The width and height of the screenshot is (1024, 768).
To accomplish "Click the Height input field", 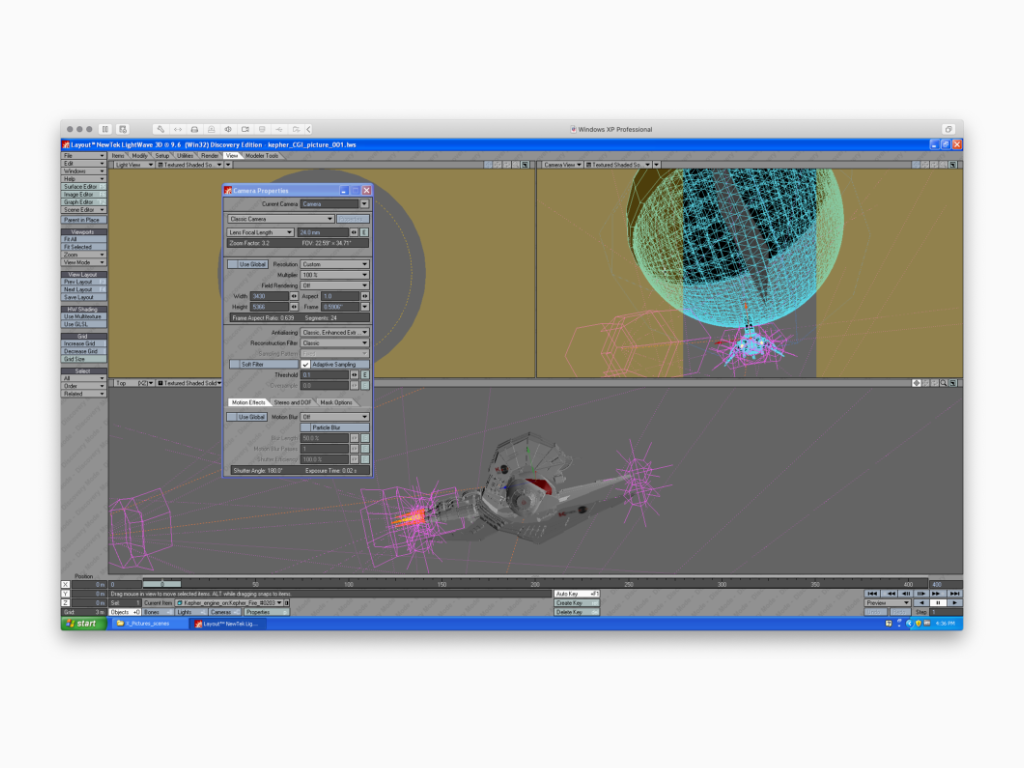I will tap(269, 307).
